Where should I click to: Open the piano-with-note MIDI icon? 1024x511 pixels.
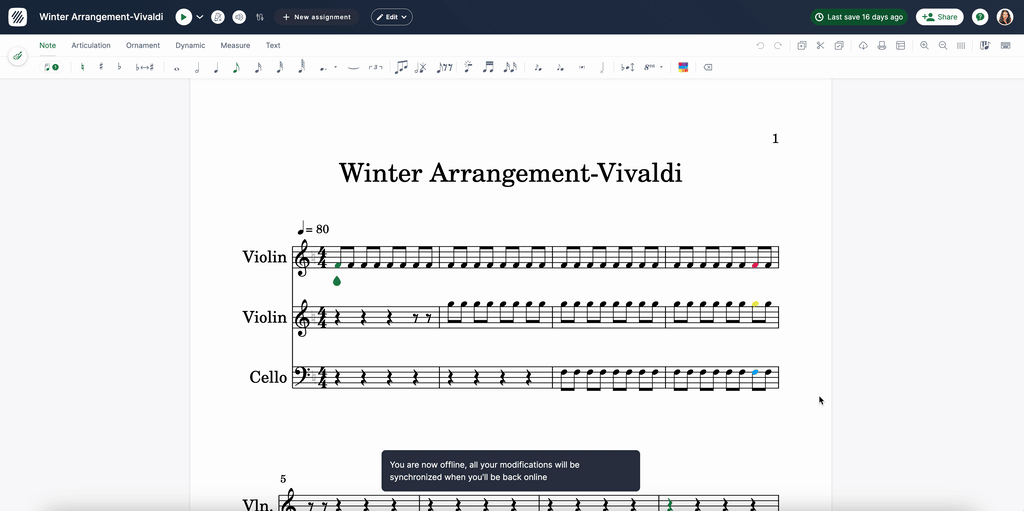[985, 46]
